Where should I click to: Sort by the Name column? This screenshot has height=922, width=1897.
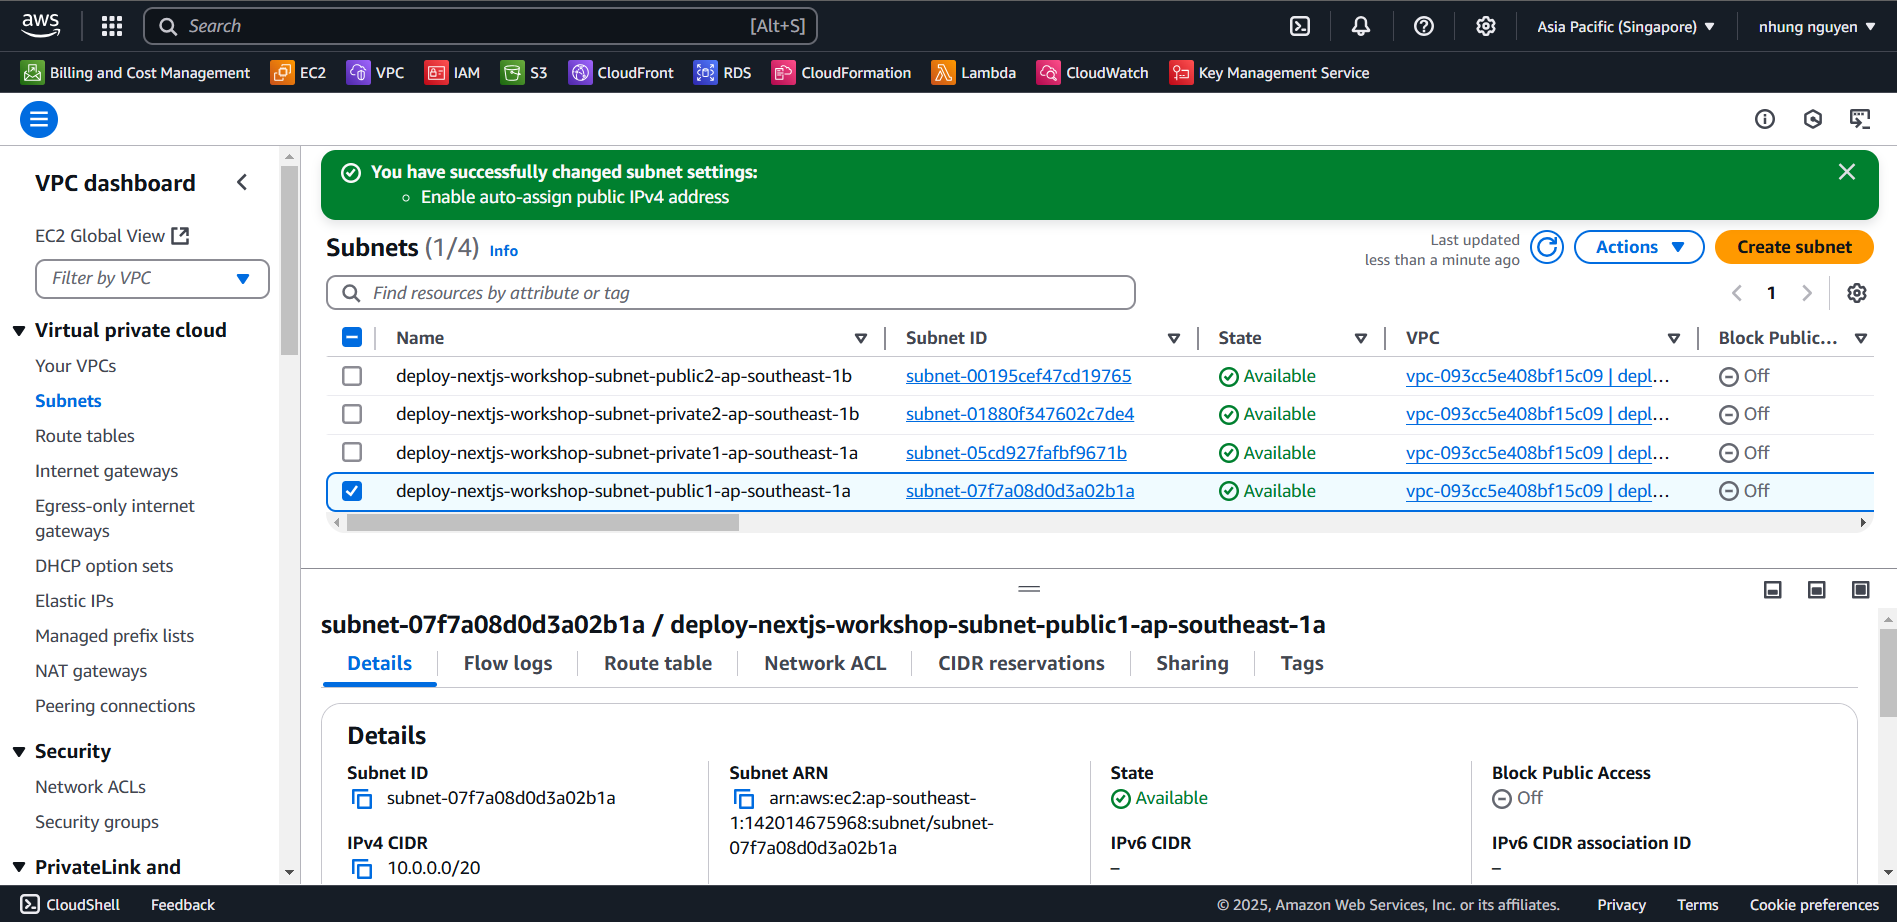pyautogui.click(x=861, y=339)
